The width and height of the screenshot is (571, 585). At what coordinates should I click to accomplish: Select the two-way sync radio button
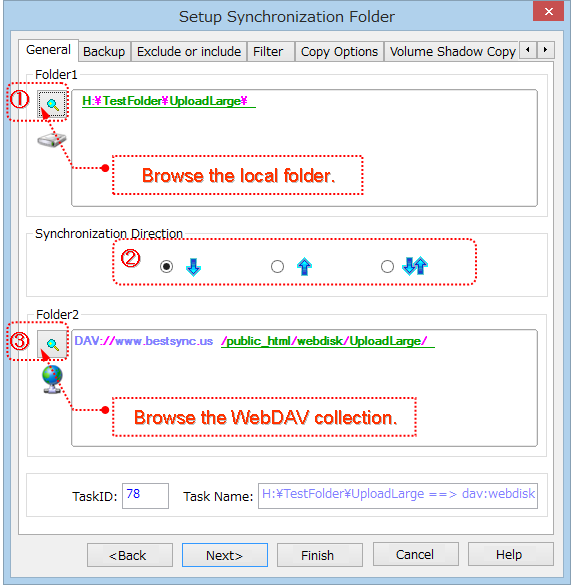[x=387, y=266]
